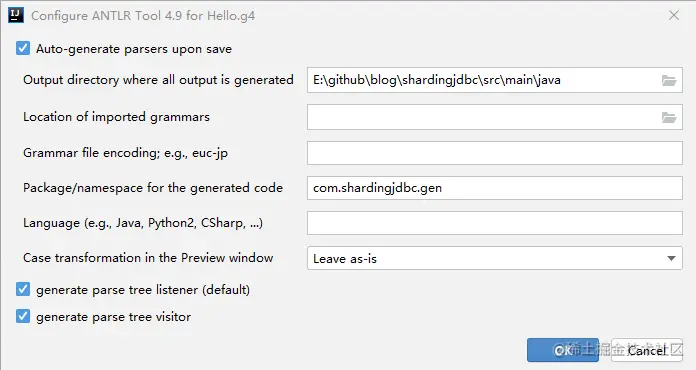Open the Leave as-is combo box

pyautogui.click(x=494, y=258)
